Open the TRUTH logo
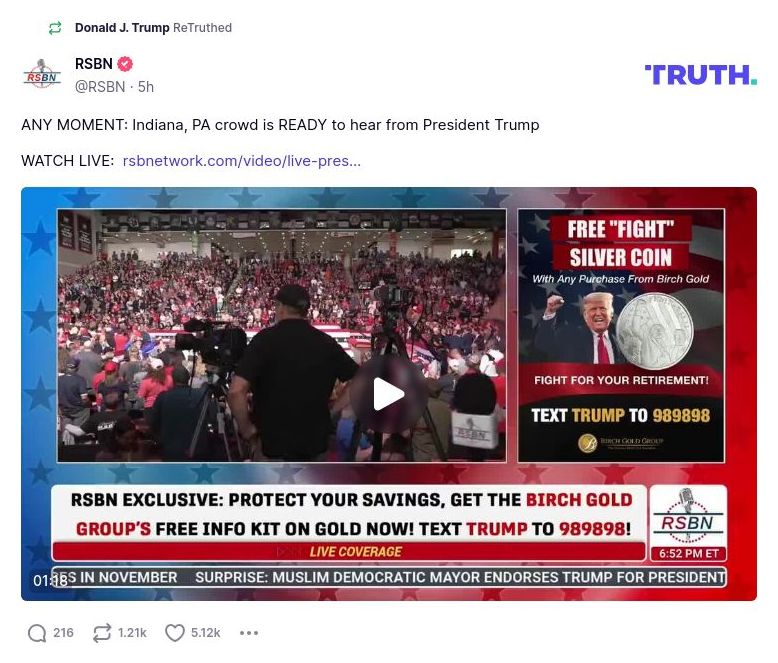Screen dimensions: 778x663 [x=700, y=75]
